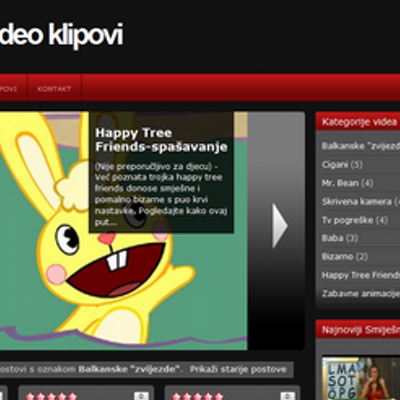Open the Happy Tree Friends category link
The width and height of the screenshot is (400, 400).
361,275
